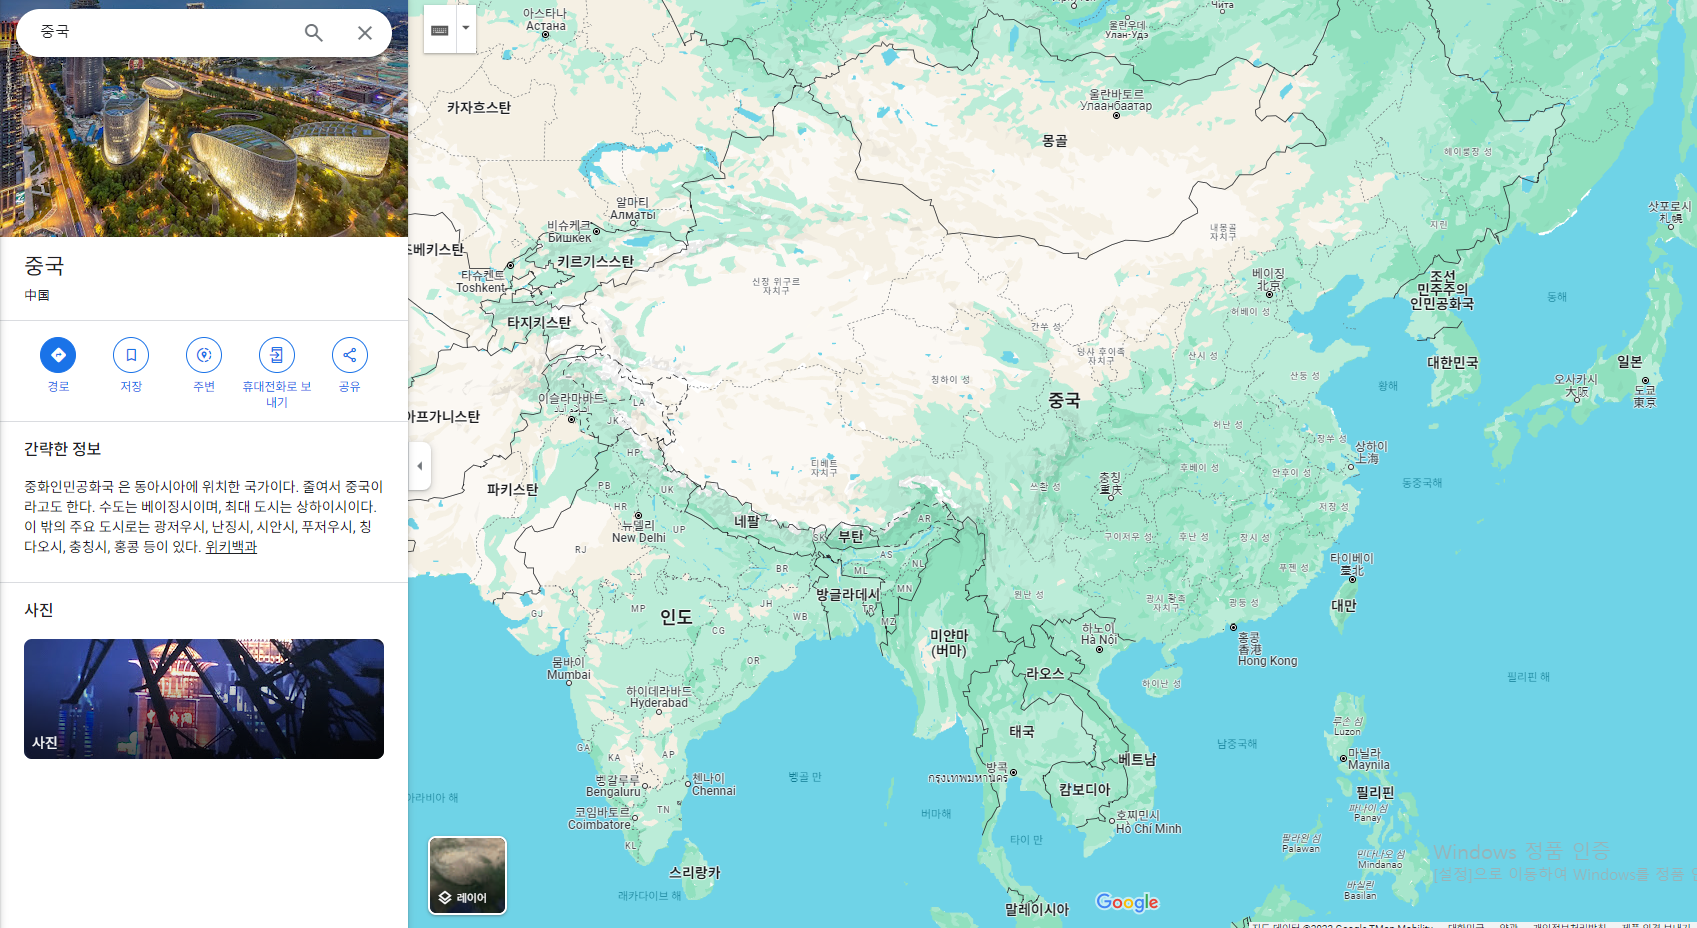
Task: Open directions with the 경로 button
Action: coord(58,355)
